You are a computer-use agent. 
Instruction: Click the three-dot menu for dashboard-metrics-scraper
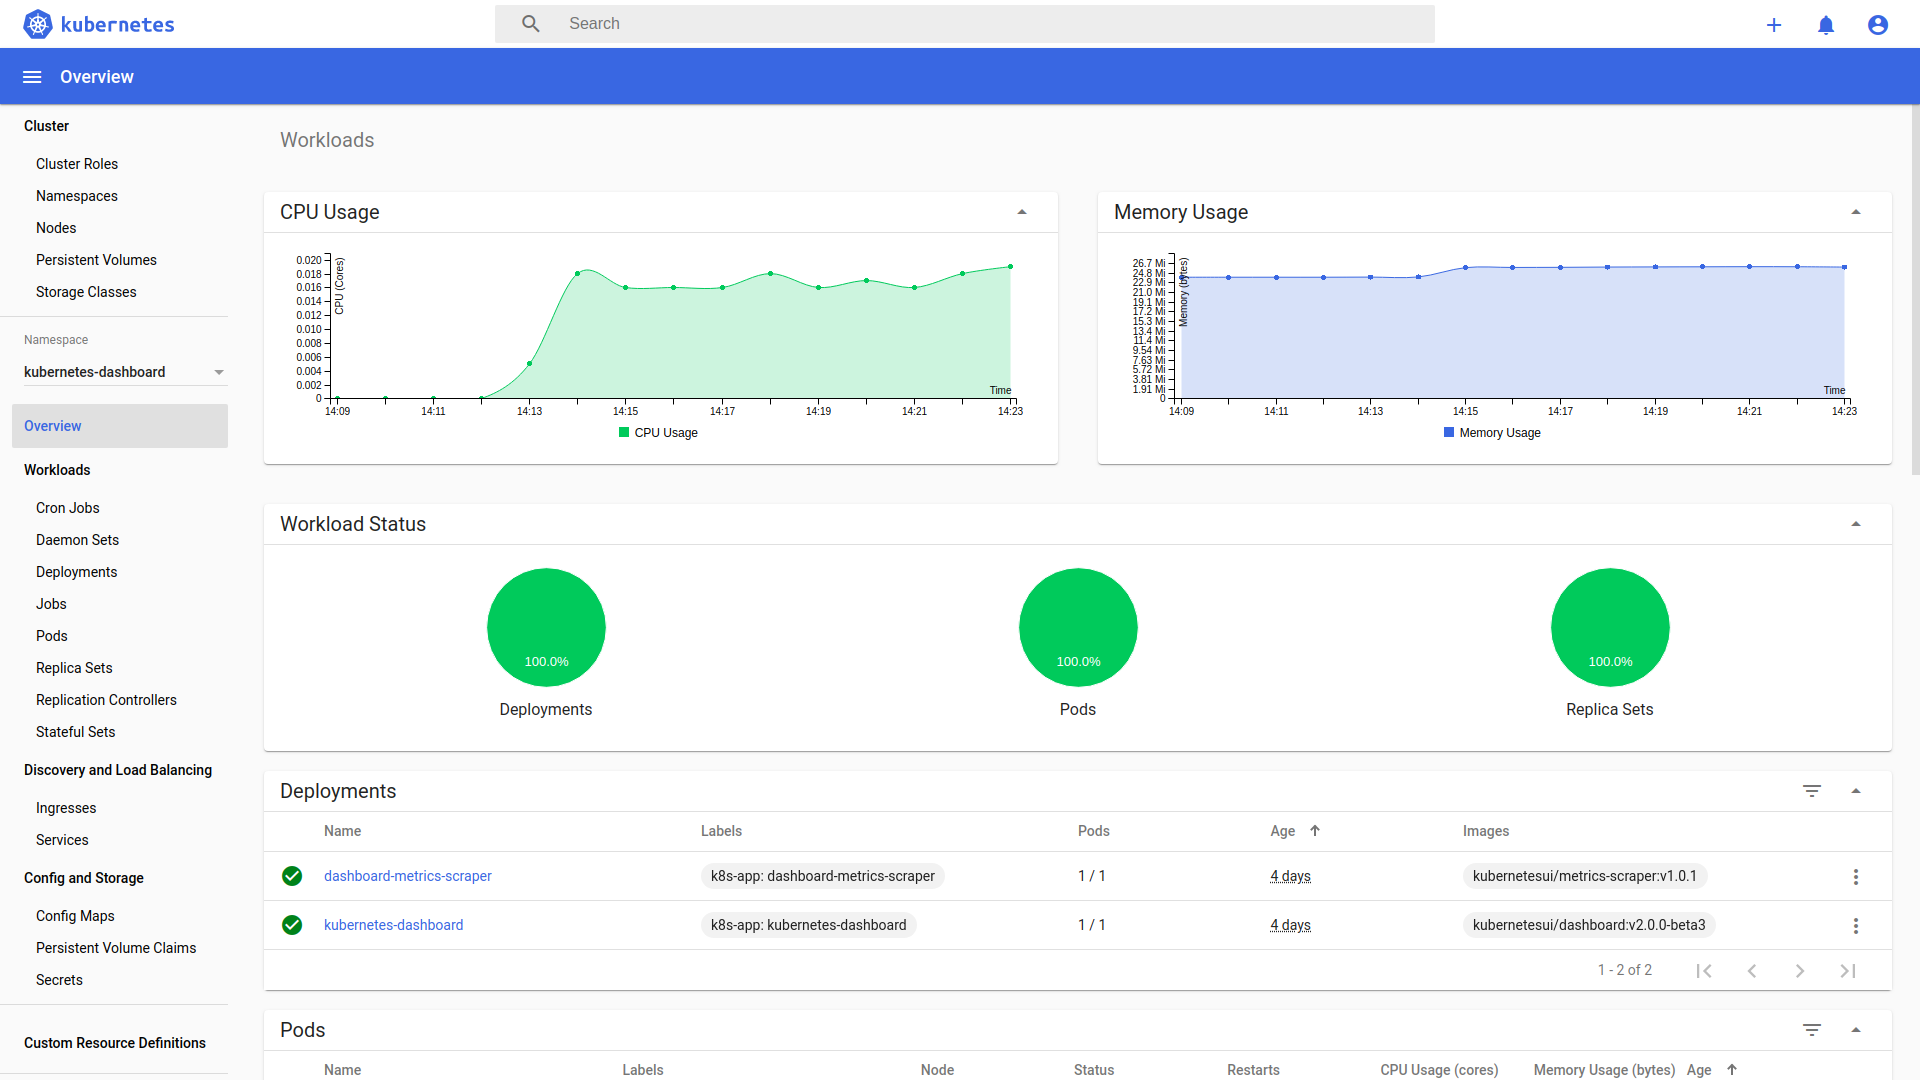pyautogui.click(x=1855, y=876)
